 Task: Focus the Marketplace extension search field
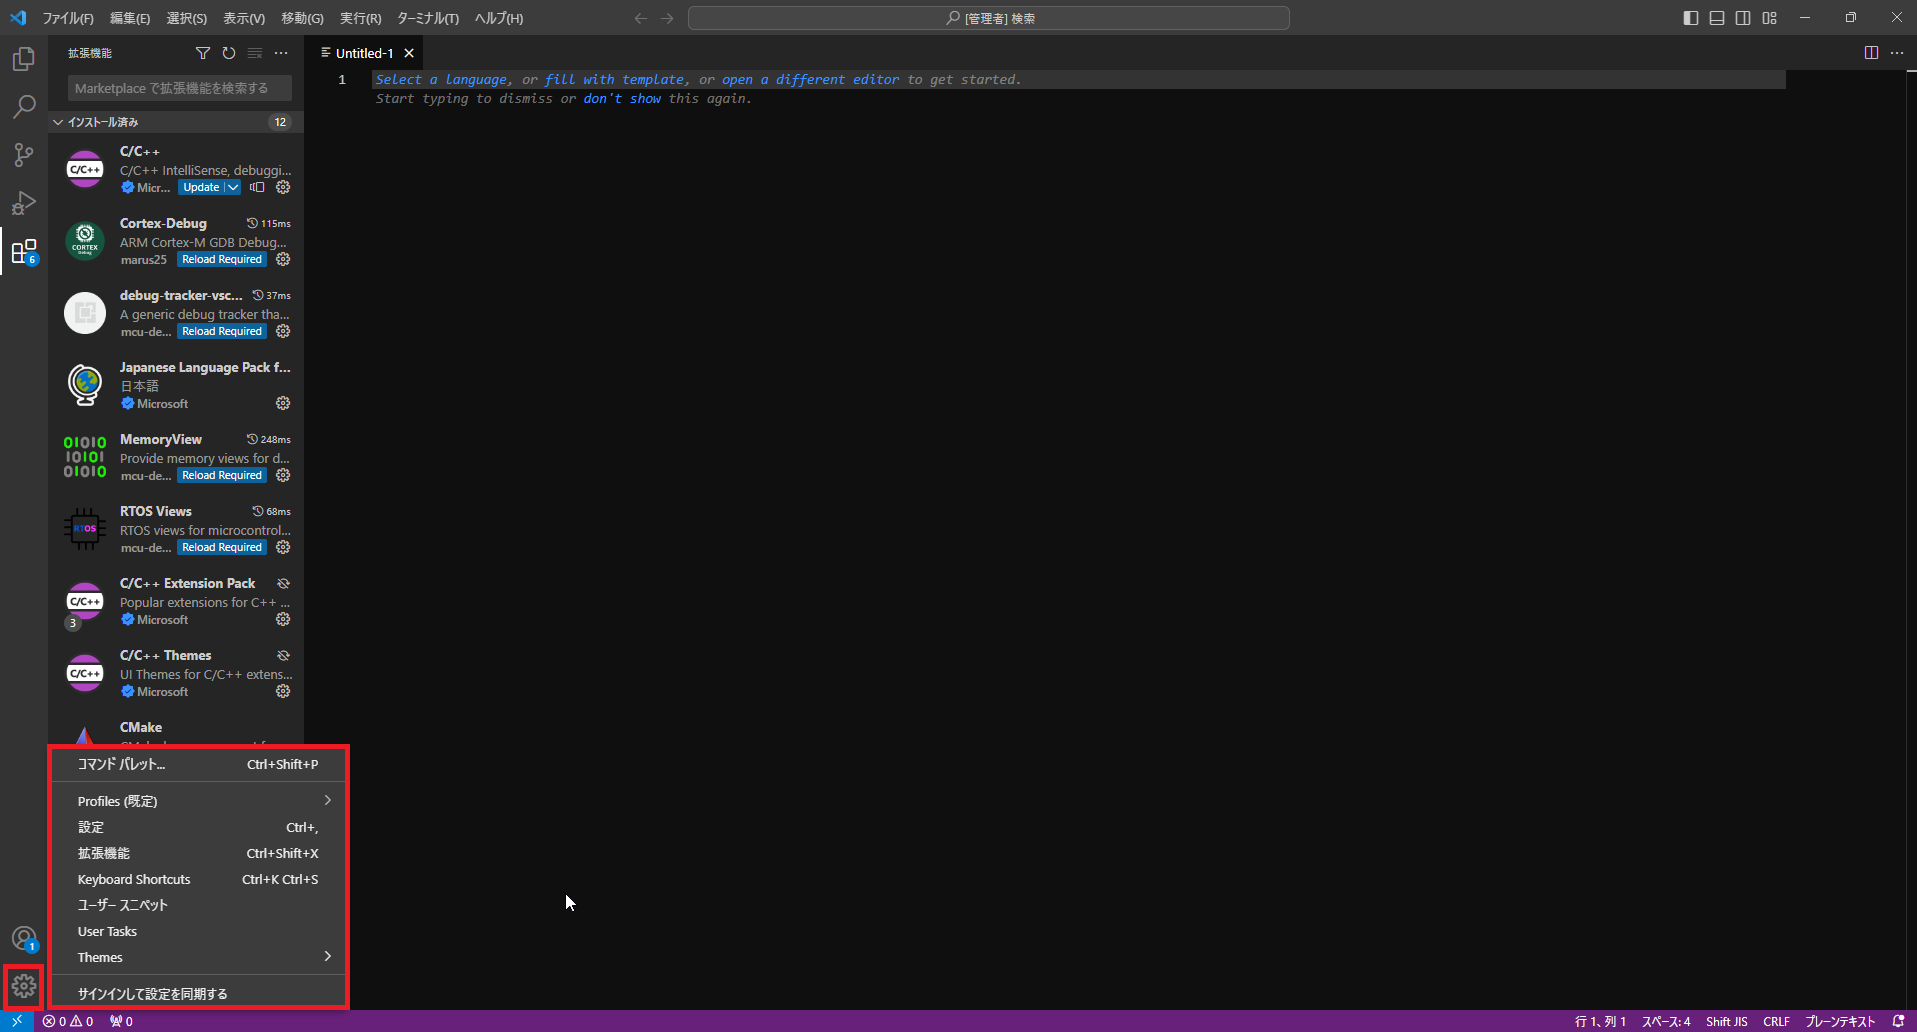coord(180,88)
